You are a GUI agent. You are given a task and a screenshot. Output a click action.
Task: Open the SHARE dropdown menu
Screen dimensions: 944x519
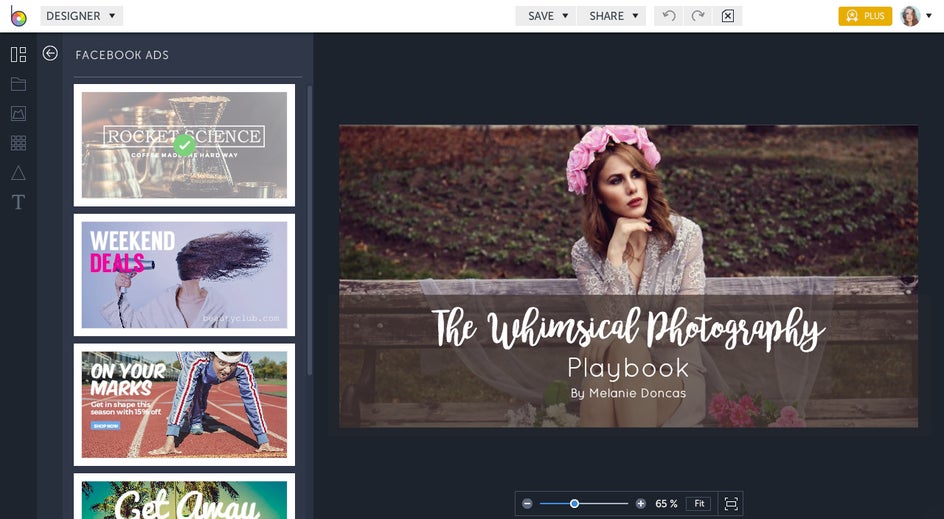click(x=612, y=16)
